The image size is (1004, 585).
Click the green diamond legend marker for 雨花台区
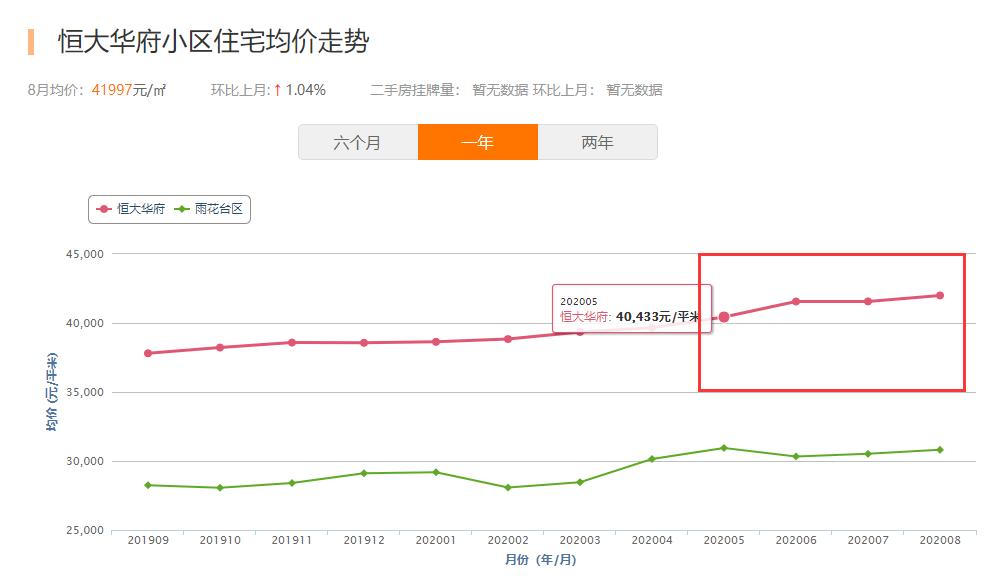pos(181,211)
